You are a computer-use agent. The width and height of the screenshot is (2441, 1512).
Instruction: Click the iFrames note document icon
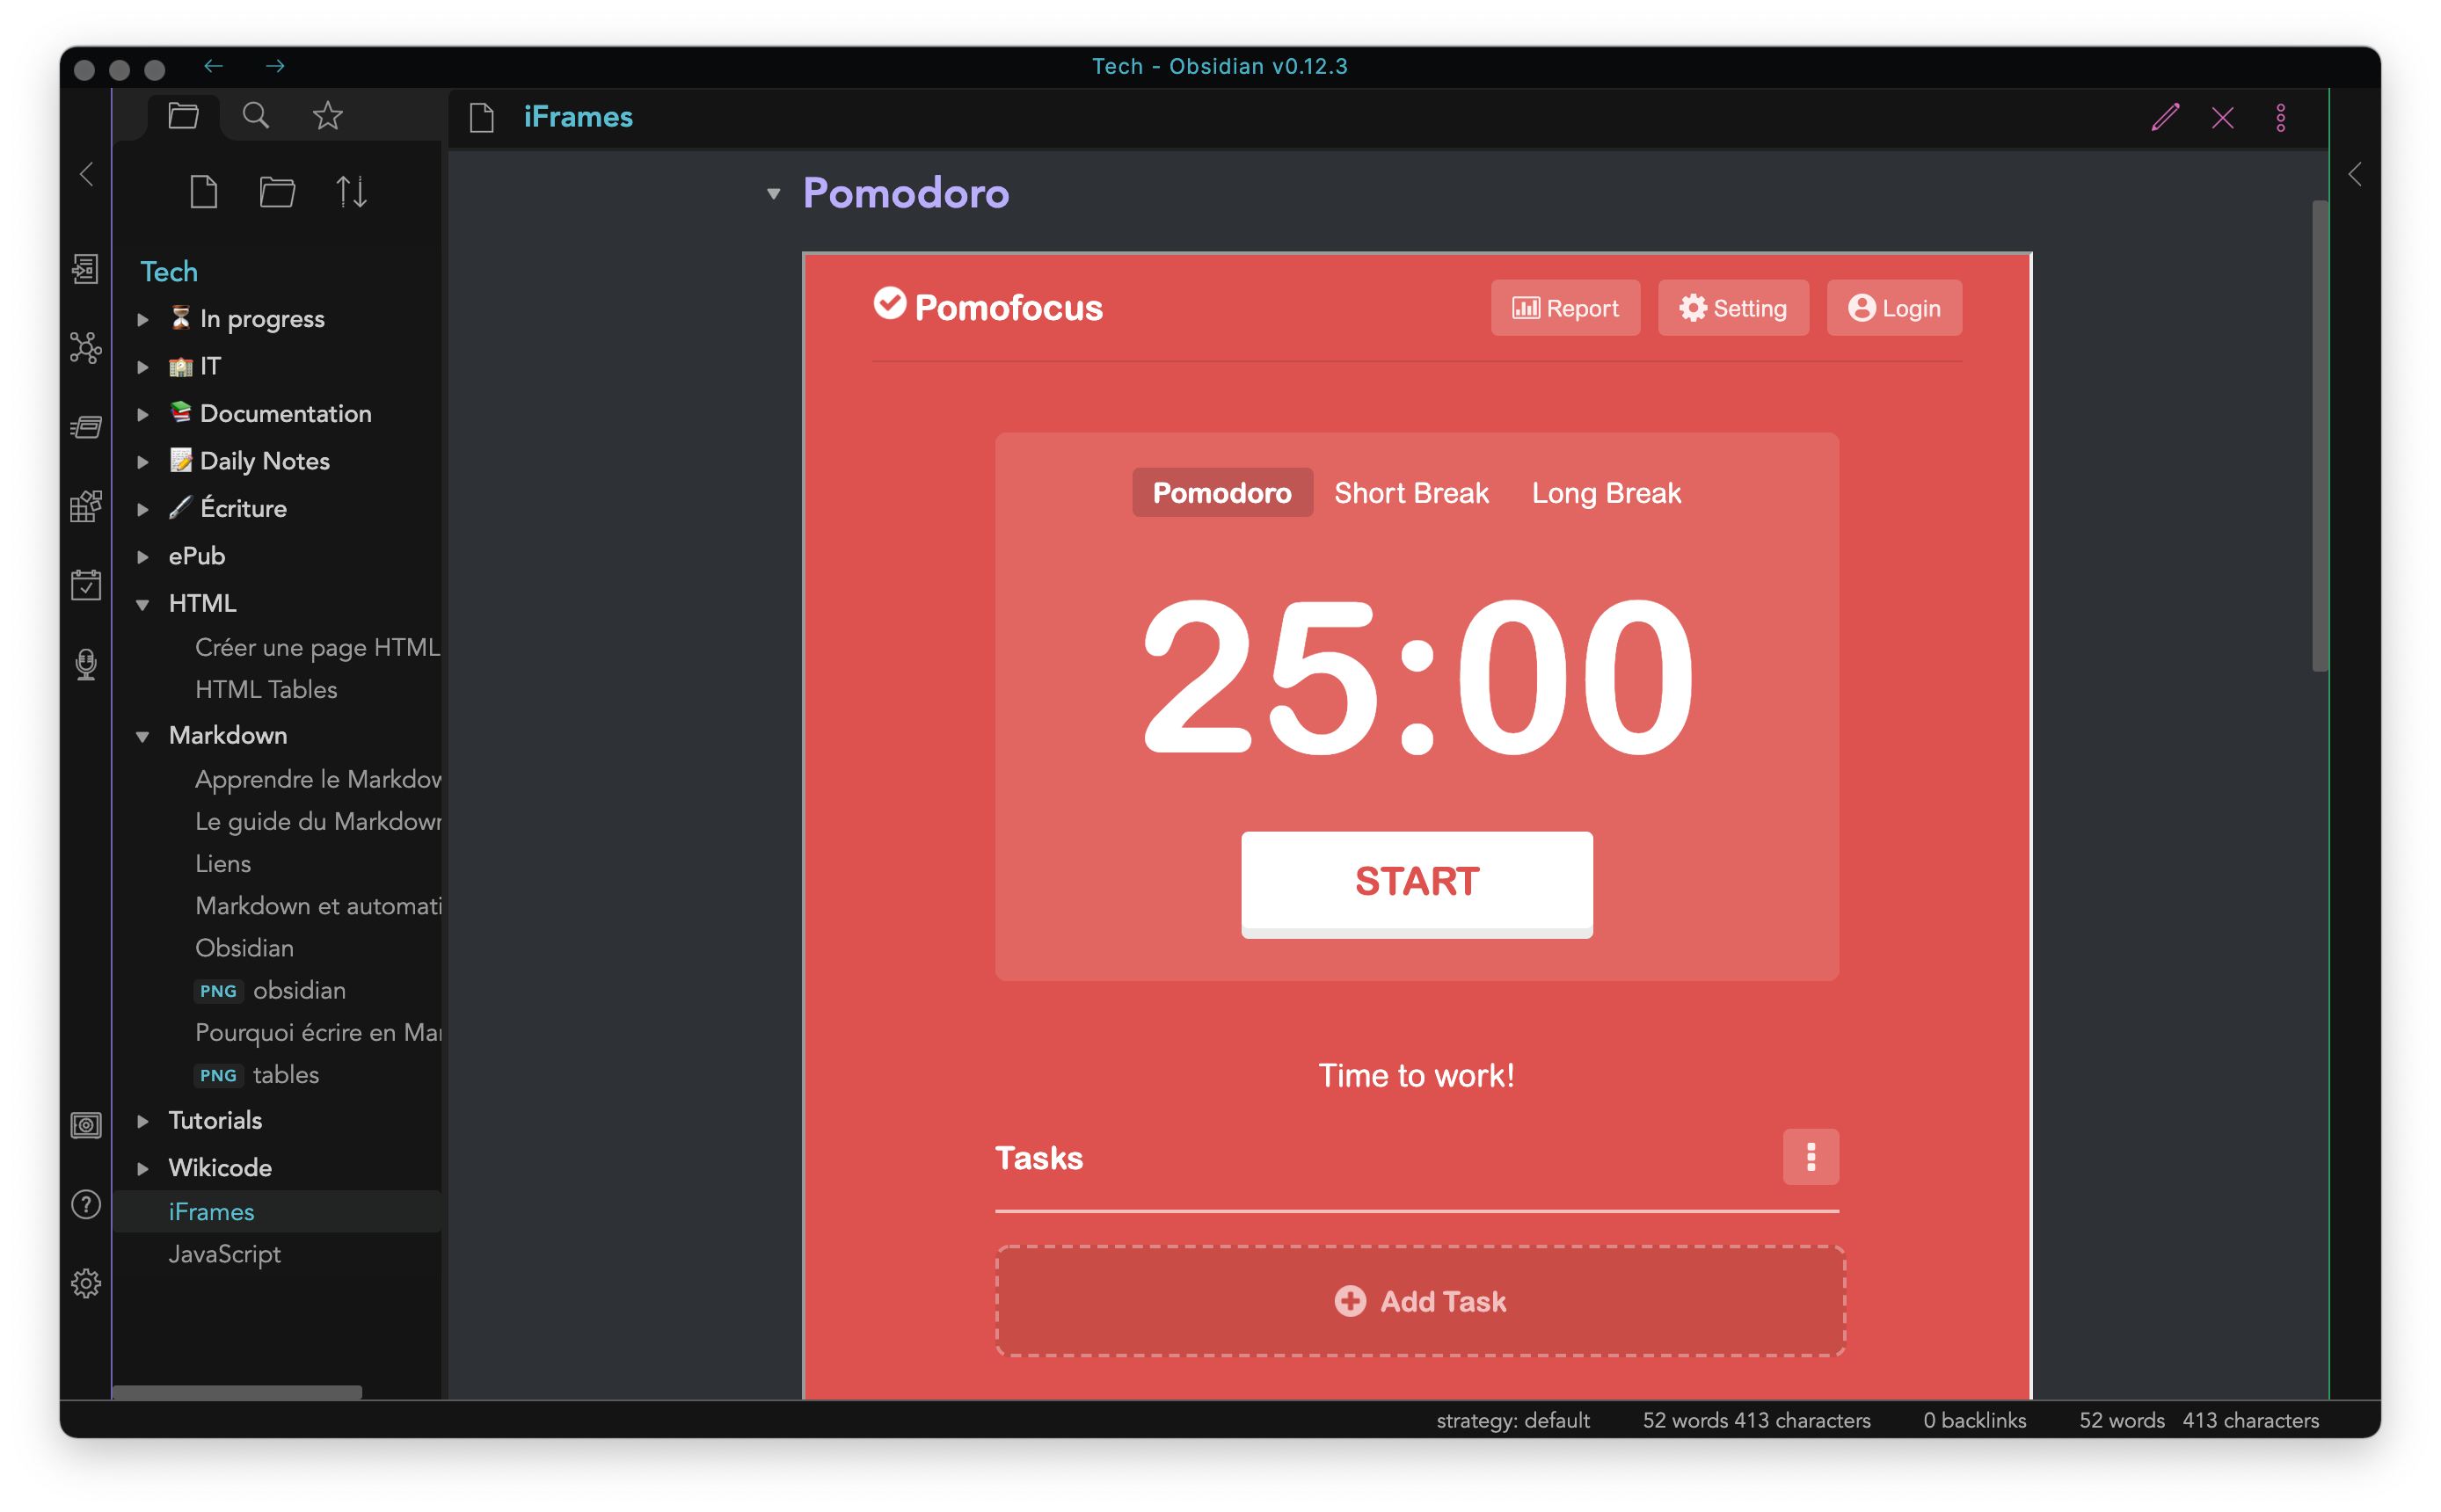(482, 118)
